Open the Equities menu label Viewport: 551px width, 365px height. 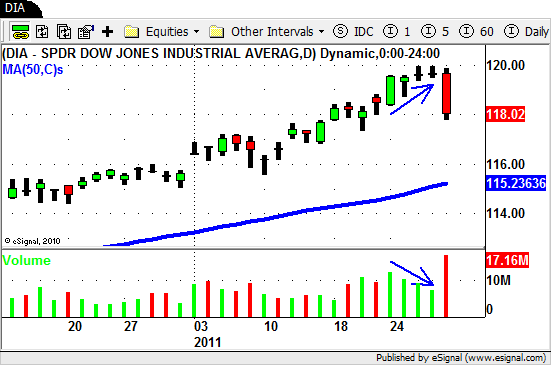click(x=167, y=32)
